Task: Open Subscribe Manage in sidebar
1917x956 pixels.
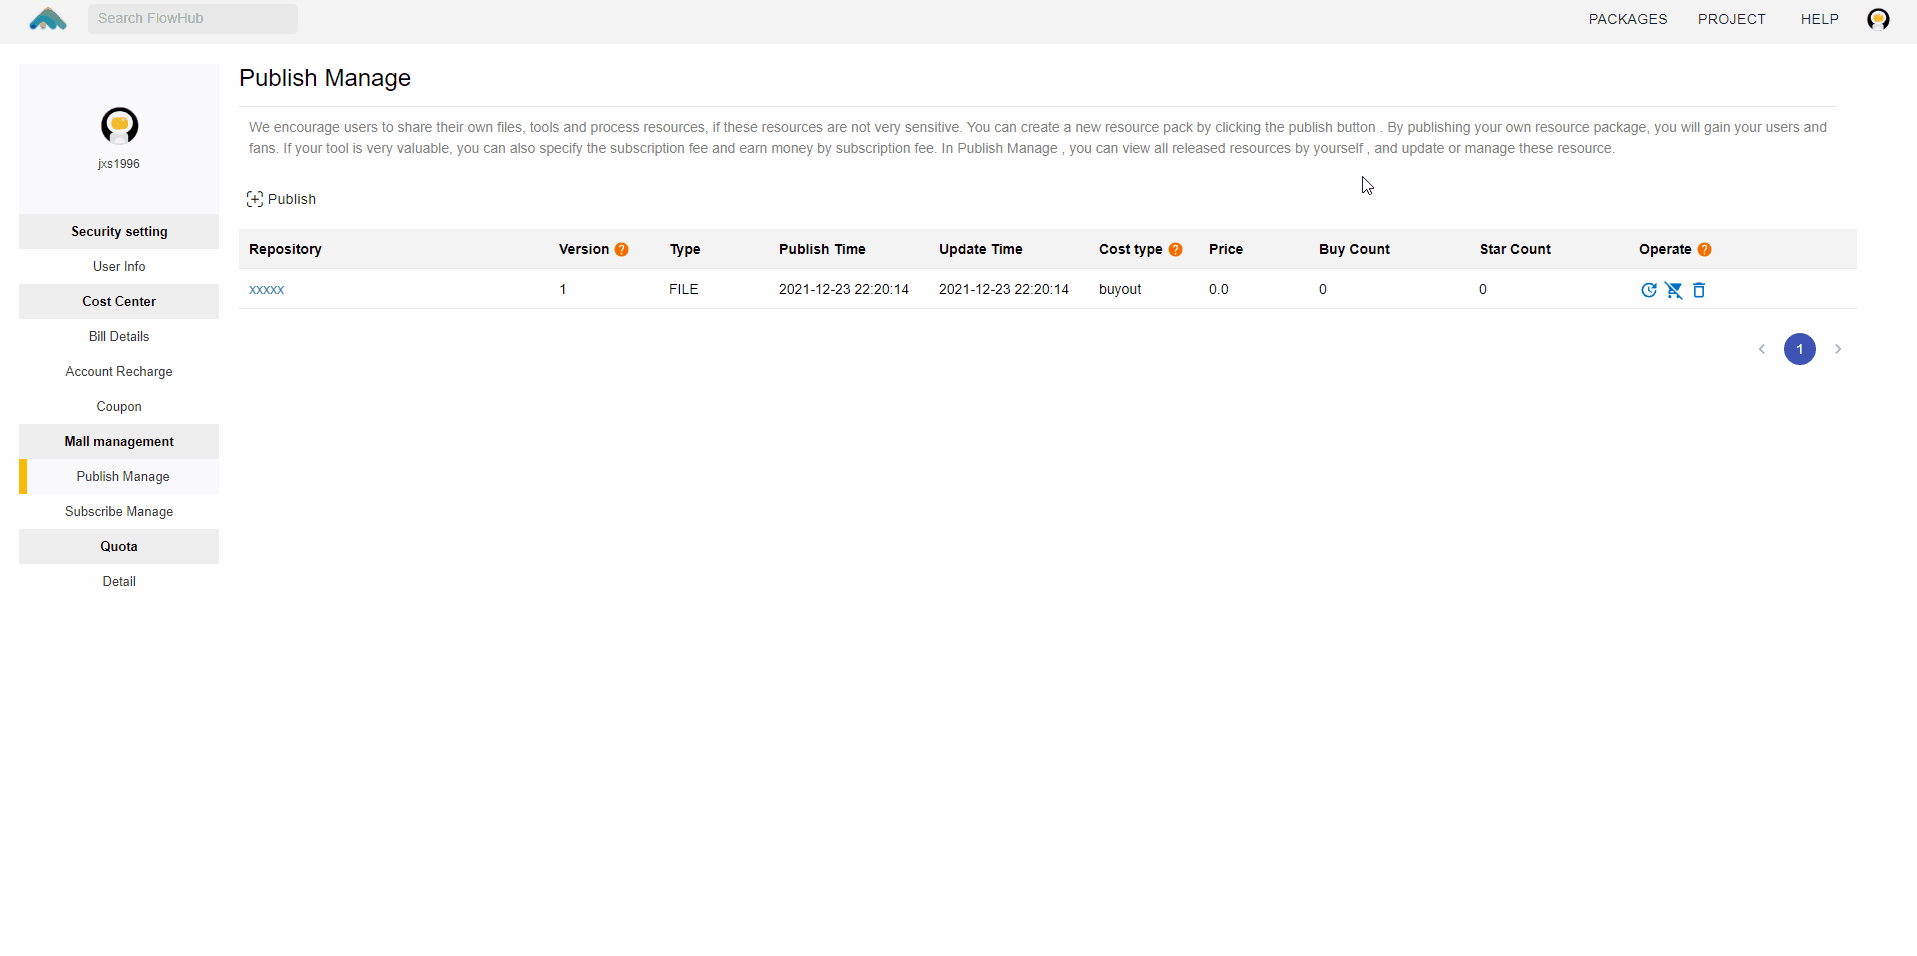Action: (x=119, y=511)
